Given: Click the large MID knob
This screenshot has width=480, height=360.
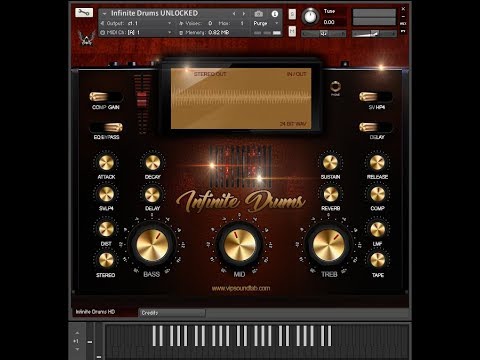Looking at the screenshot, I should 240,245.
